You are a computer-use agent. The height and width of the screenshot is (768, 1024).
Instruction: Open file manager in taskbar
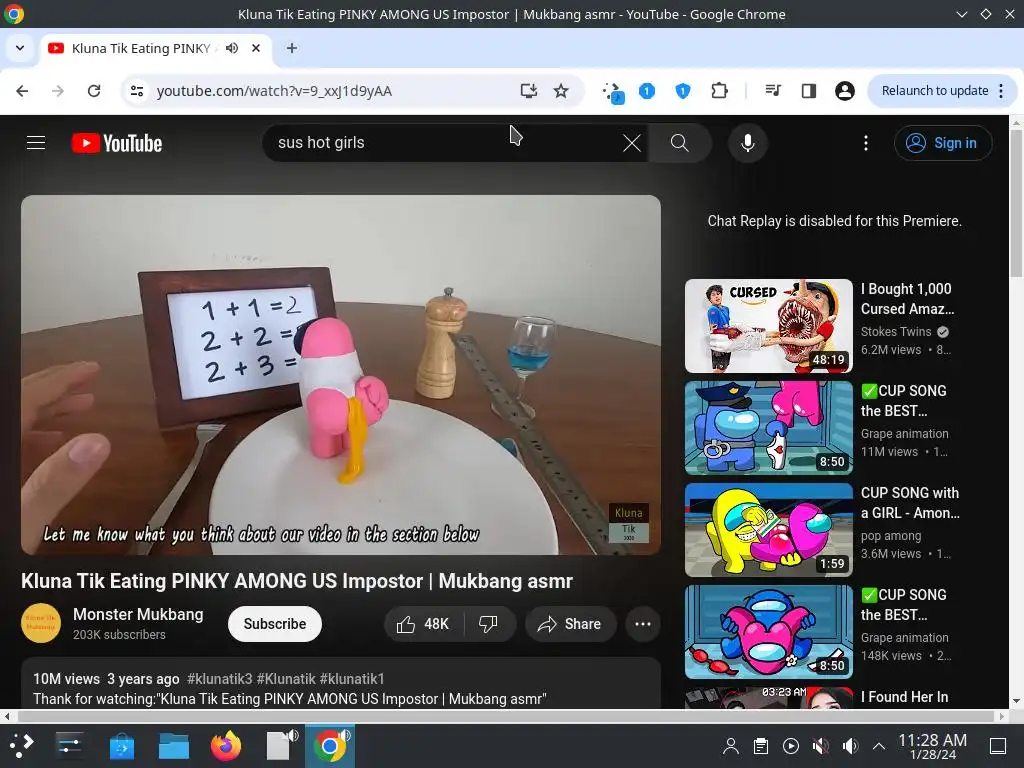pyautogui.click(x=174, y=745)
